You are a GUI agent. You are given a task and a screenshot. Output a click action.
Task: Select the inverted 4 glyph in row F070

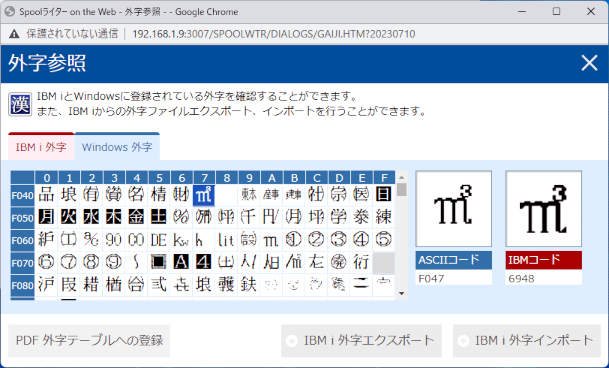(x=204, y=263)
